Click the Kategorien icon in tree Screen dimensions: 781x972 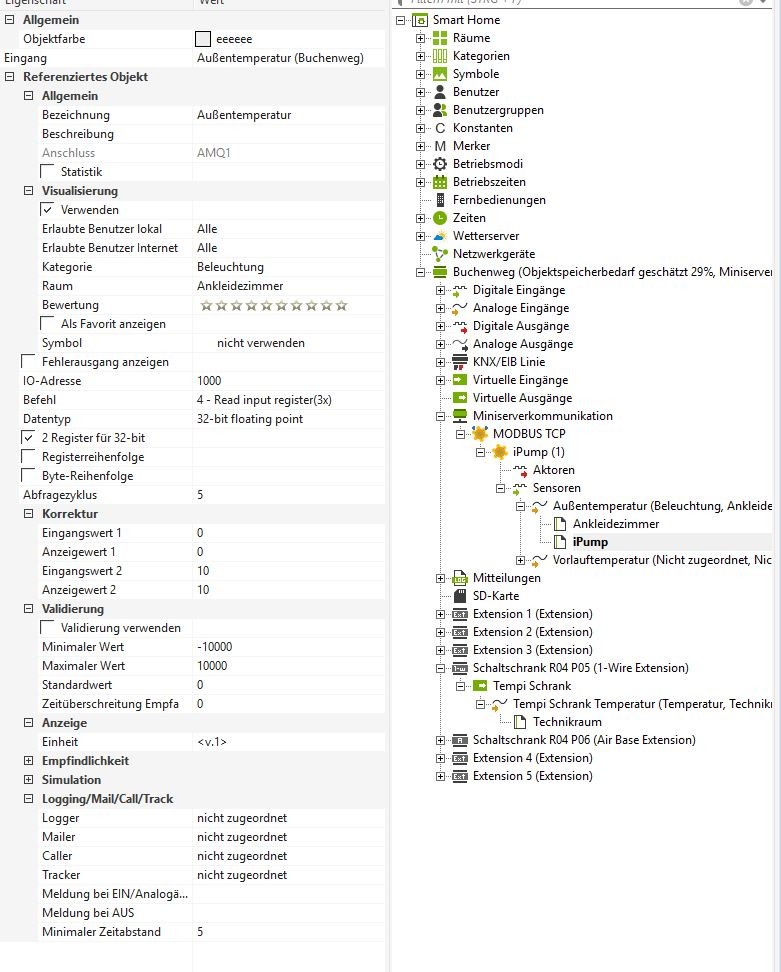pos(439,56)
